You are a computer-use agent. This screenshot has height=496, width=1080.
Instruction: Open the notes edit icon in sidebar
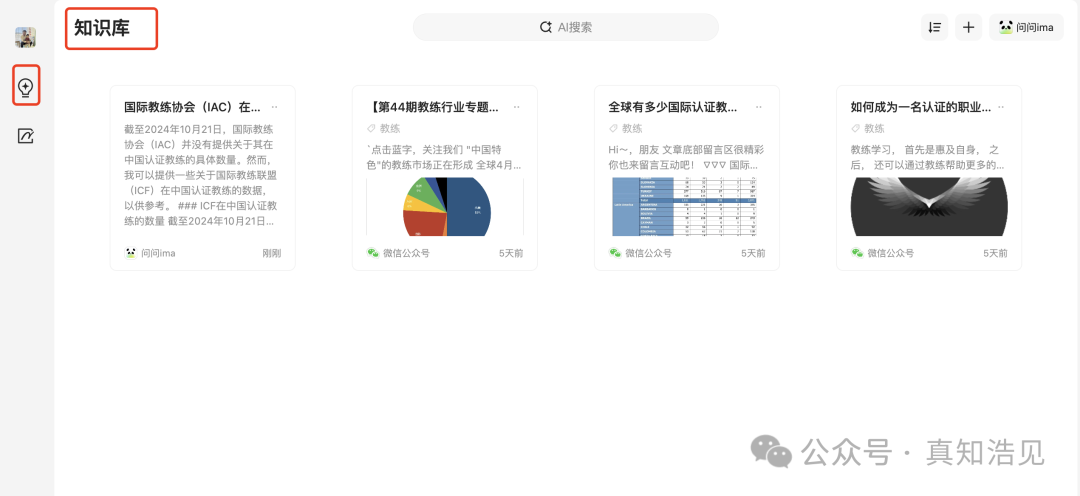(25, 136)
